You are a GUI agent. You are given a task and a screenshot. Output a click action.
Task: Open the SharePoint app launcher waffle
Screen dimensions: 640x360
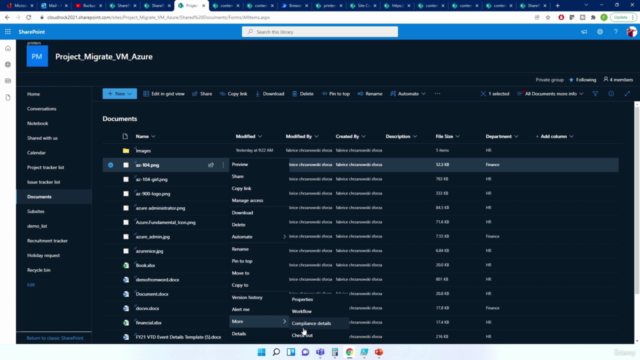[x=8, y=32]
